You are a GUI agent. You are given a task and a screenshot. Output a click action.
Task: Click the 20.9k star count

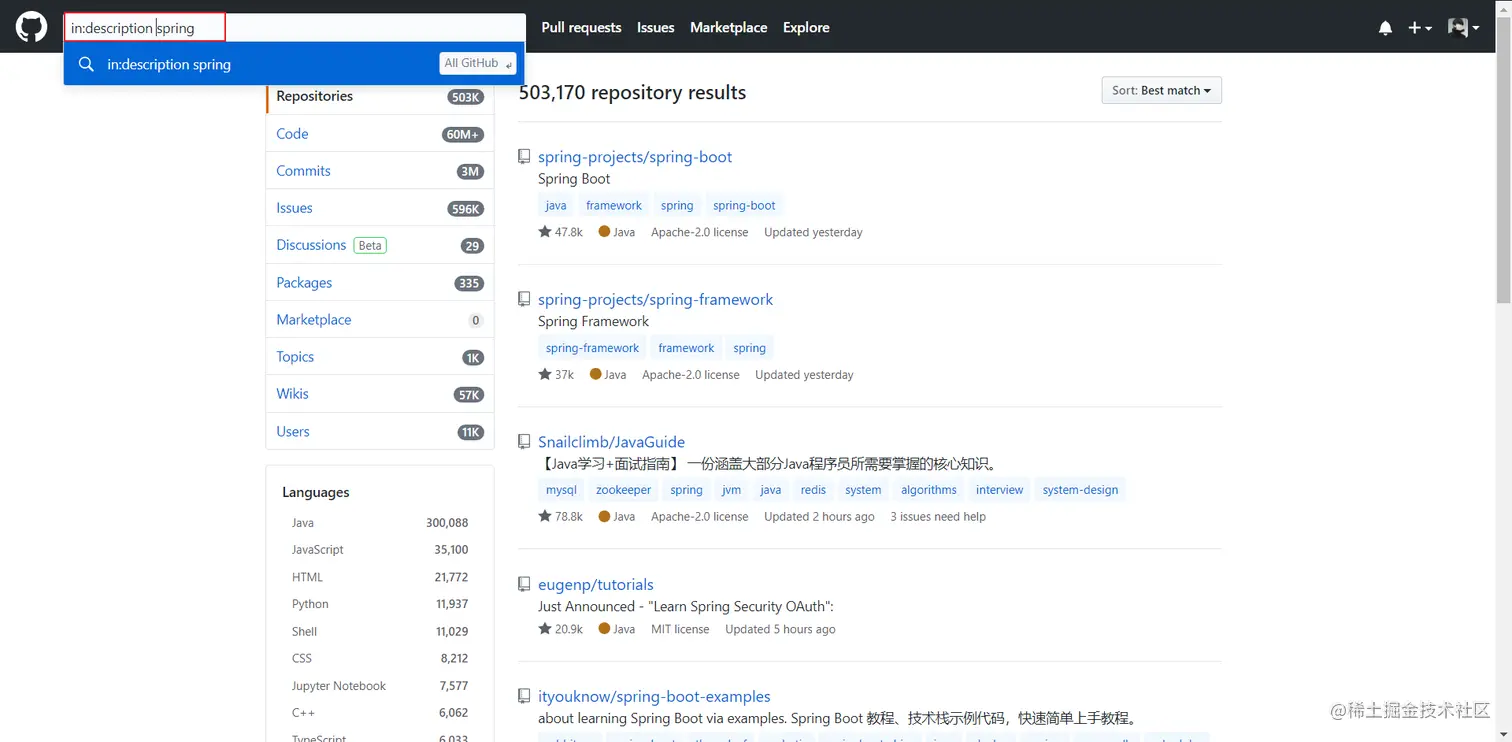click(560, 629)
